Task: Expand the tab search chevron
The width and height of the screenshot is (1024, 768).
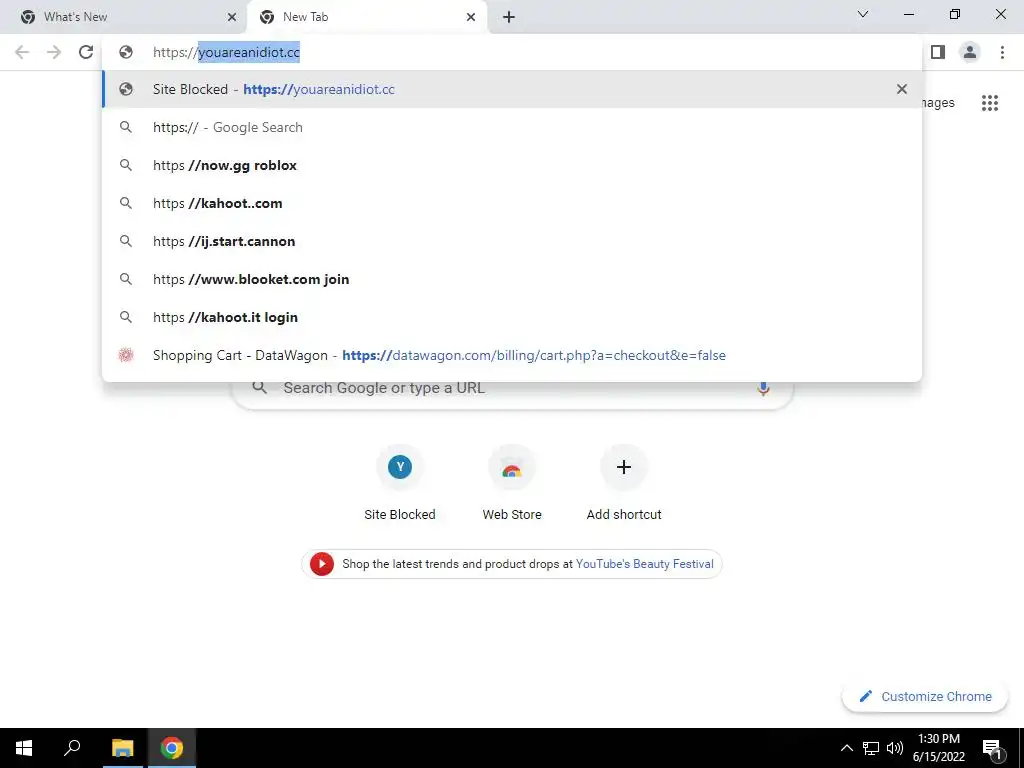Action: tap(863, 14)
